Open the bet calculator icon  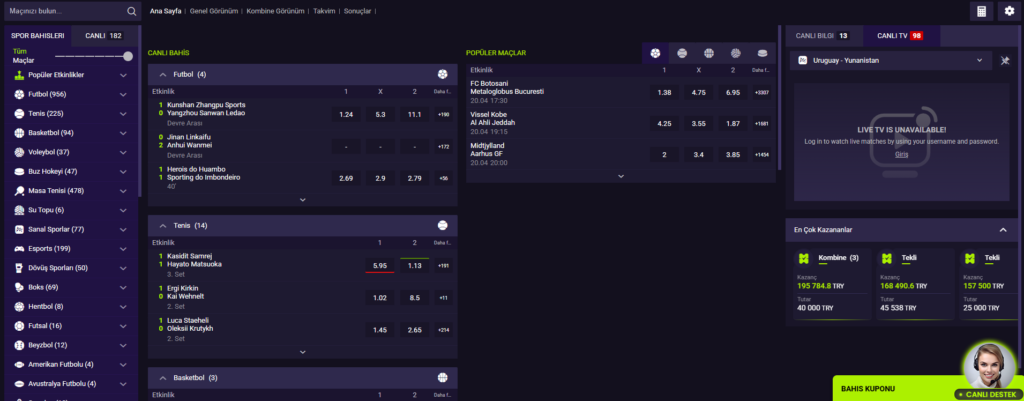coord(981,11)
